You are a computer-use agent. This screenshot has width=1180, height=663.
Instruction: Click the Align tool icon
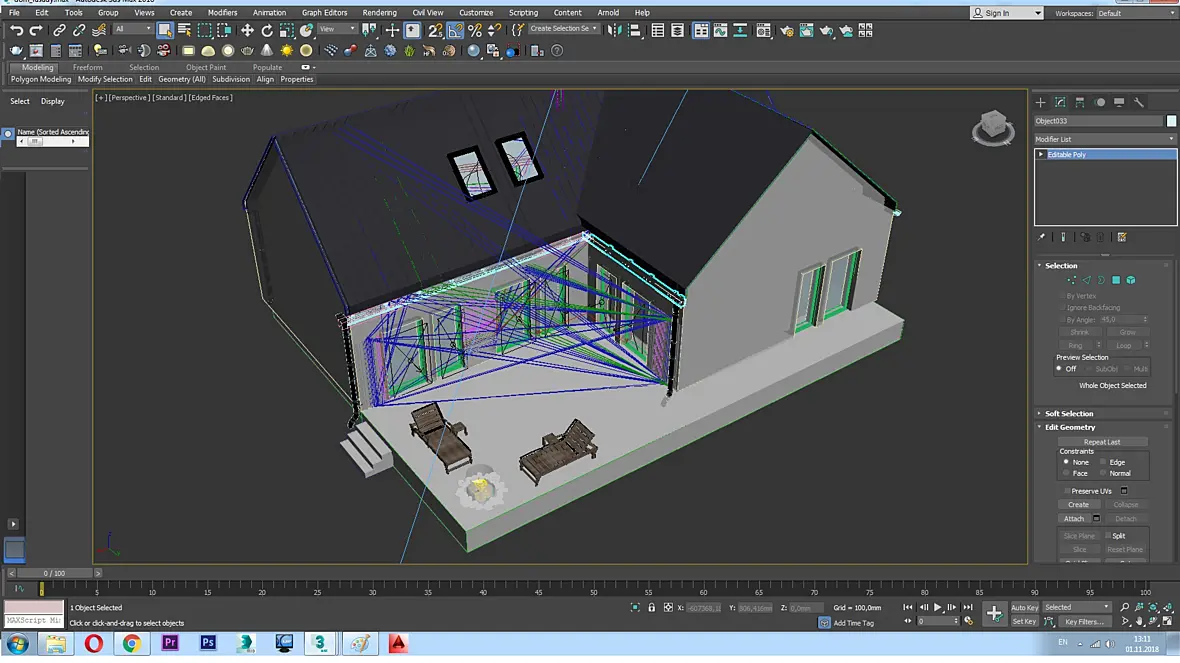[634, 31]
